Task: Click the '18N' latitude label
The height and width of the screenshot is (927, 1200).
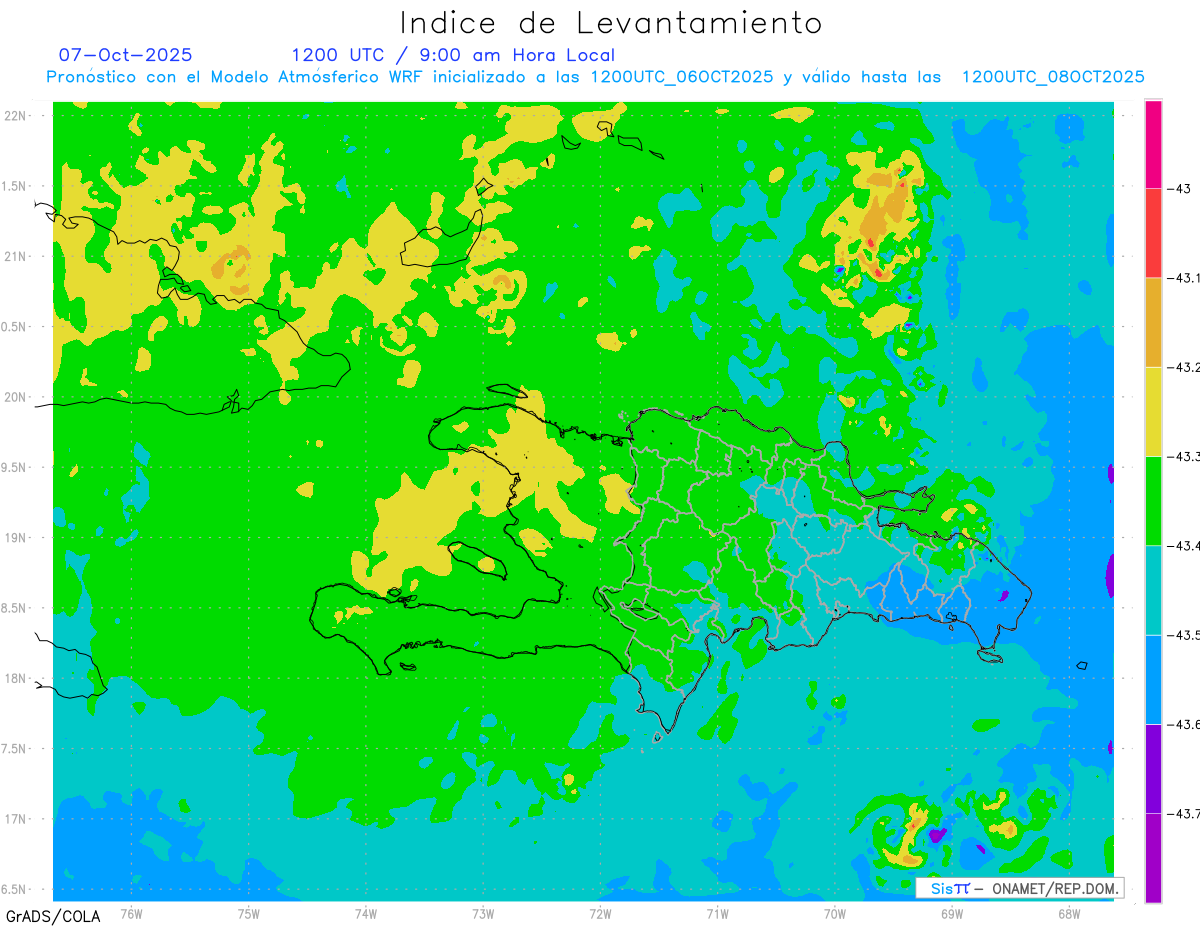Action: point(15,678)
